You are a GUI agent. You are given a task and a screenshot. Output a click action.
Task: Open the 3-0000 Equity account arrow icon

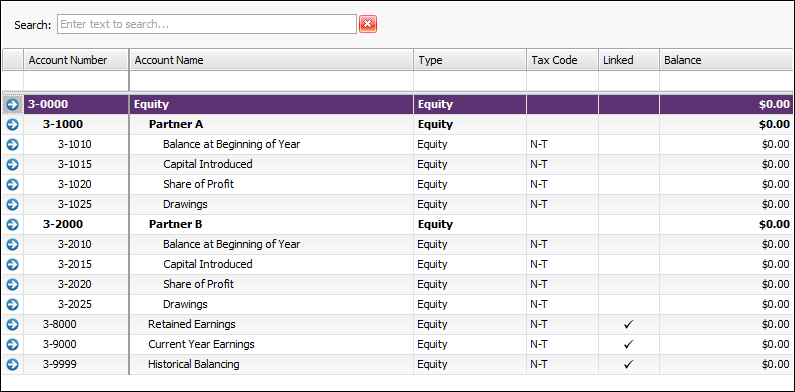(x=13, y=104)
